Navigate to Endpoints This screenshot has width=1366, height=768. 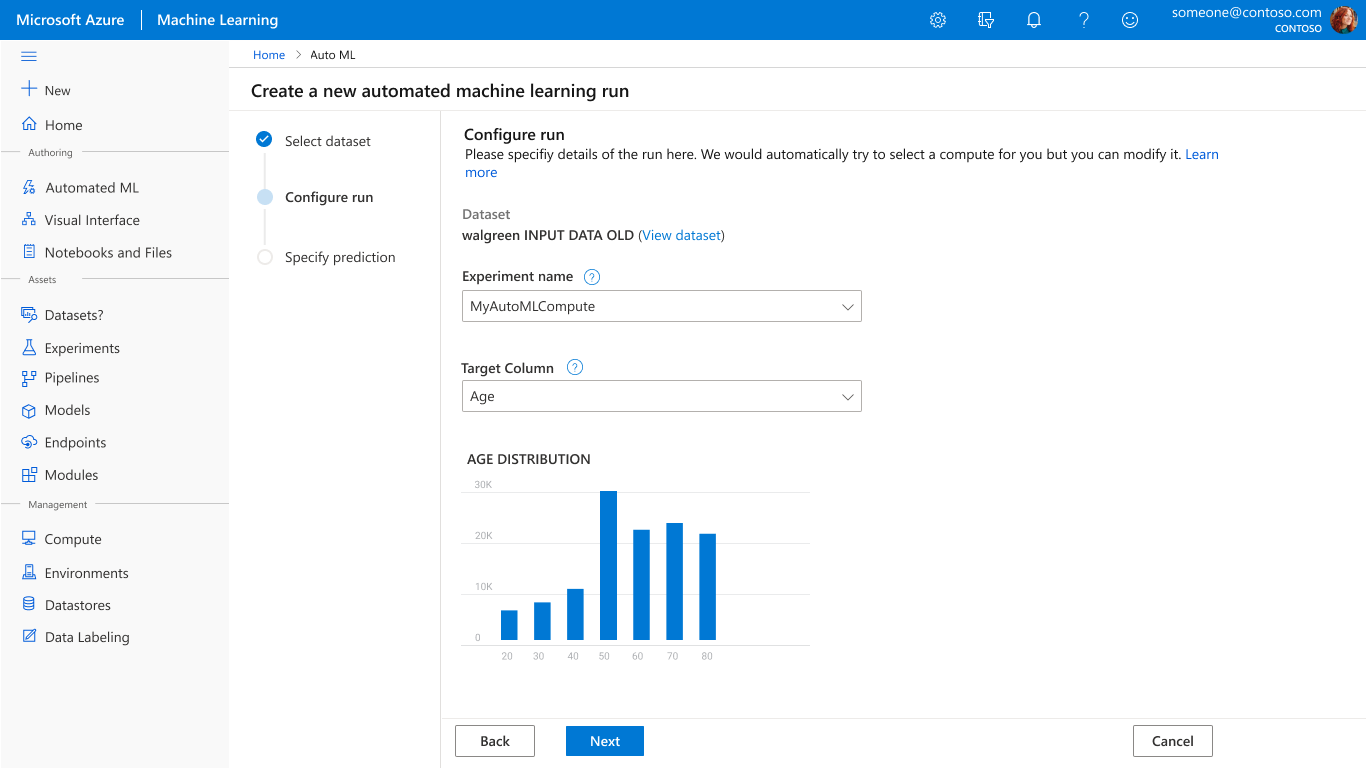[75, 442]
